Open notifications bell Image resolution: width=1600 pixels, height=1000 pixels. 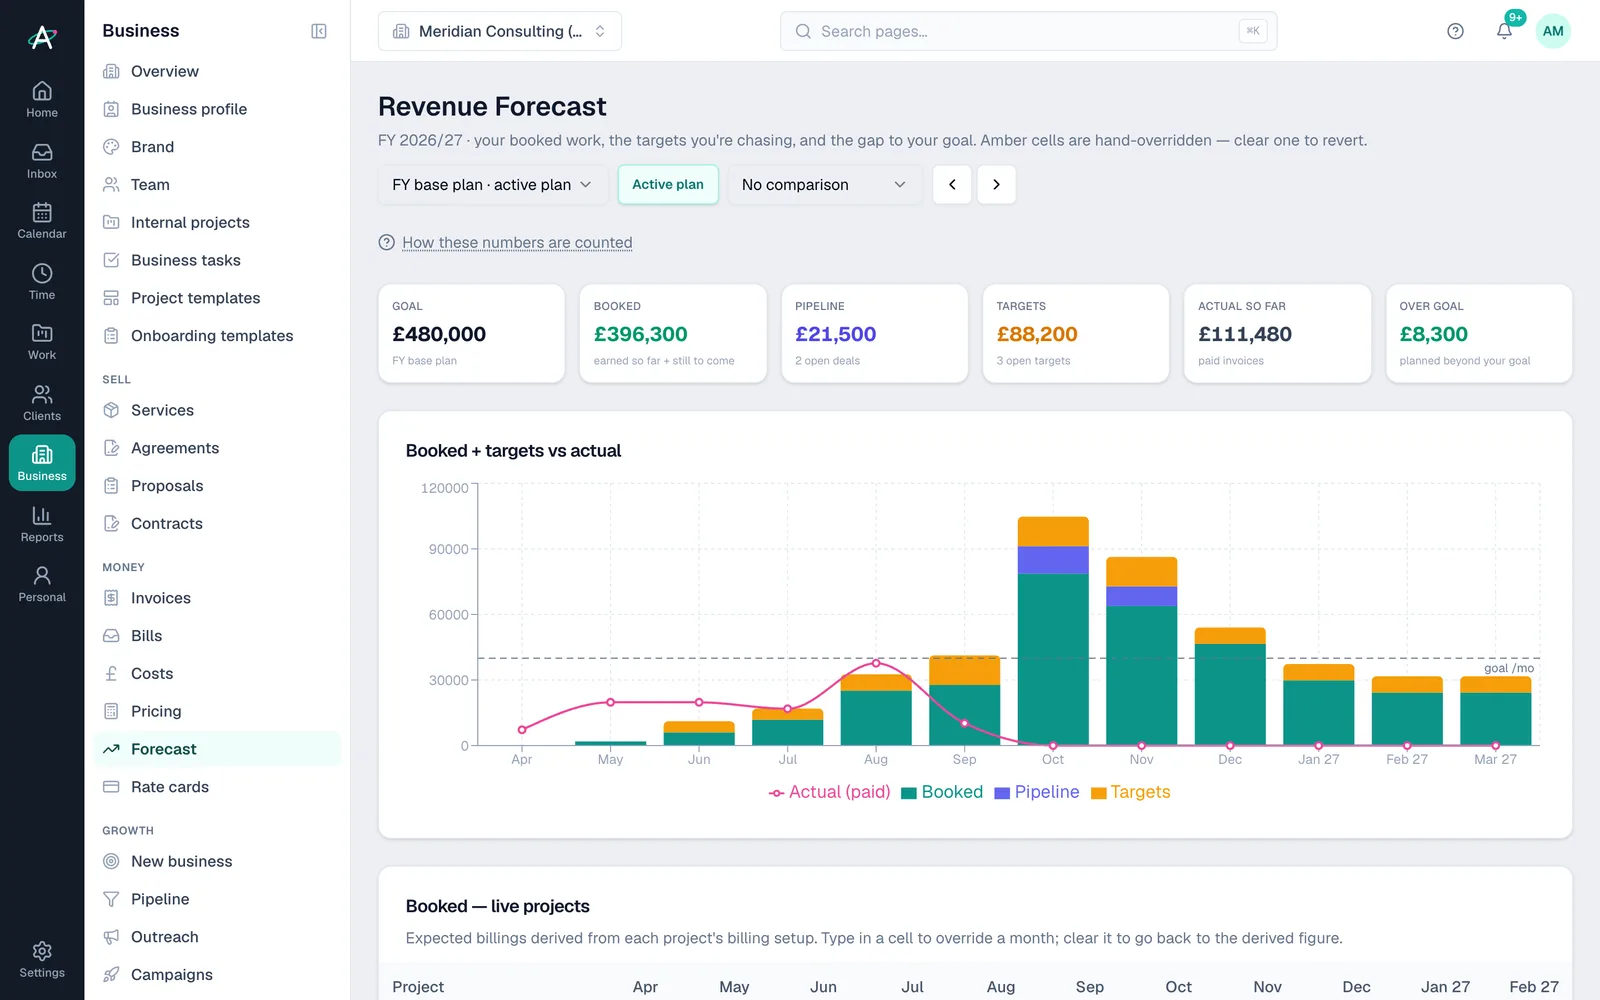[1504, 31]
